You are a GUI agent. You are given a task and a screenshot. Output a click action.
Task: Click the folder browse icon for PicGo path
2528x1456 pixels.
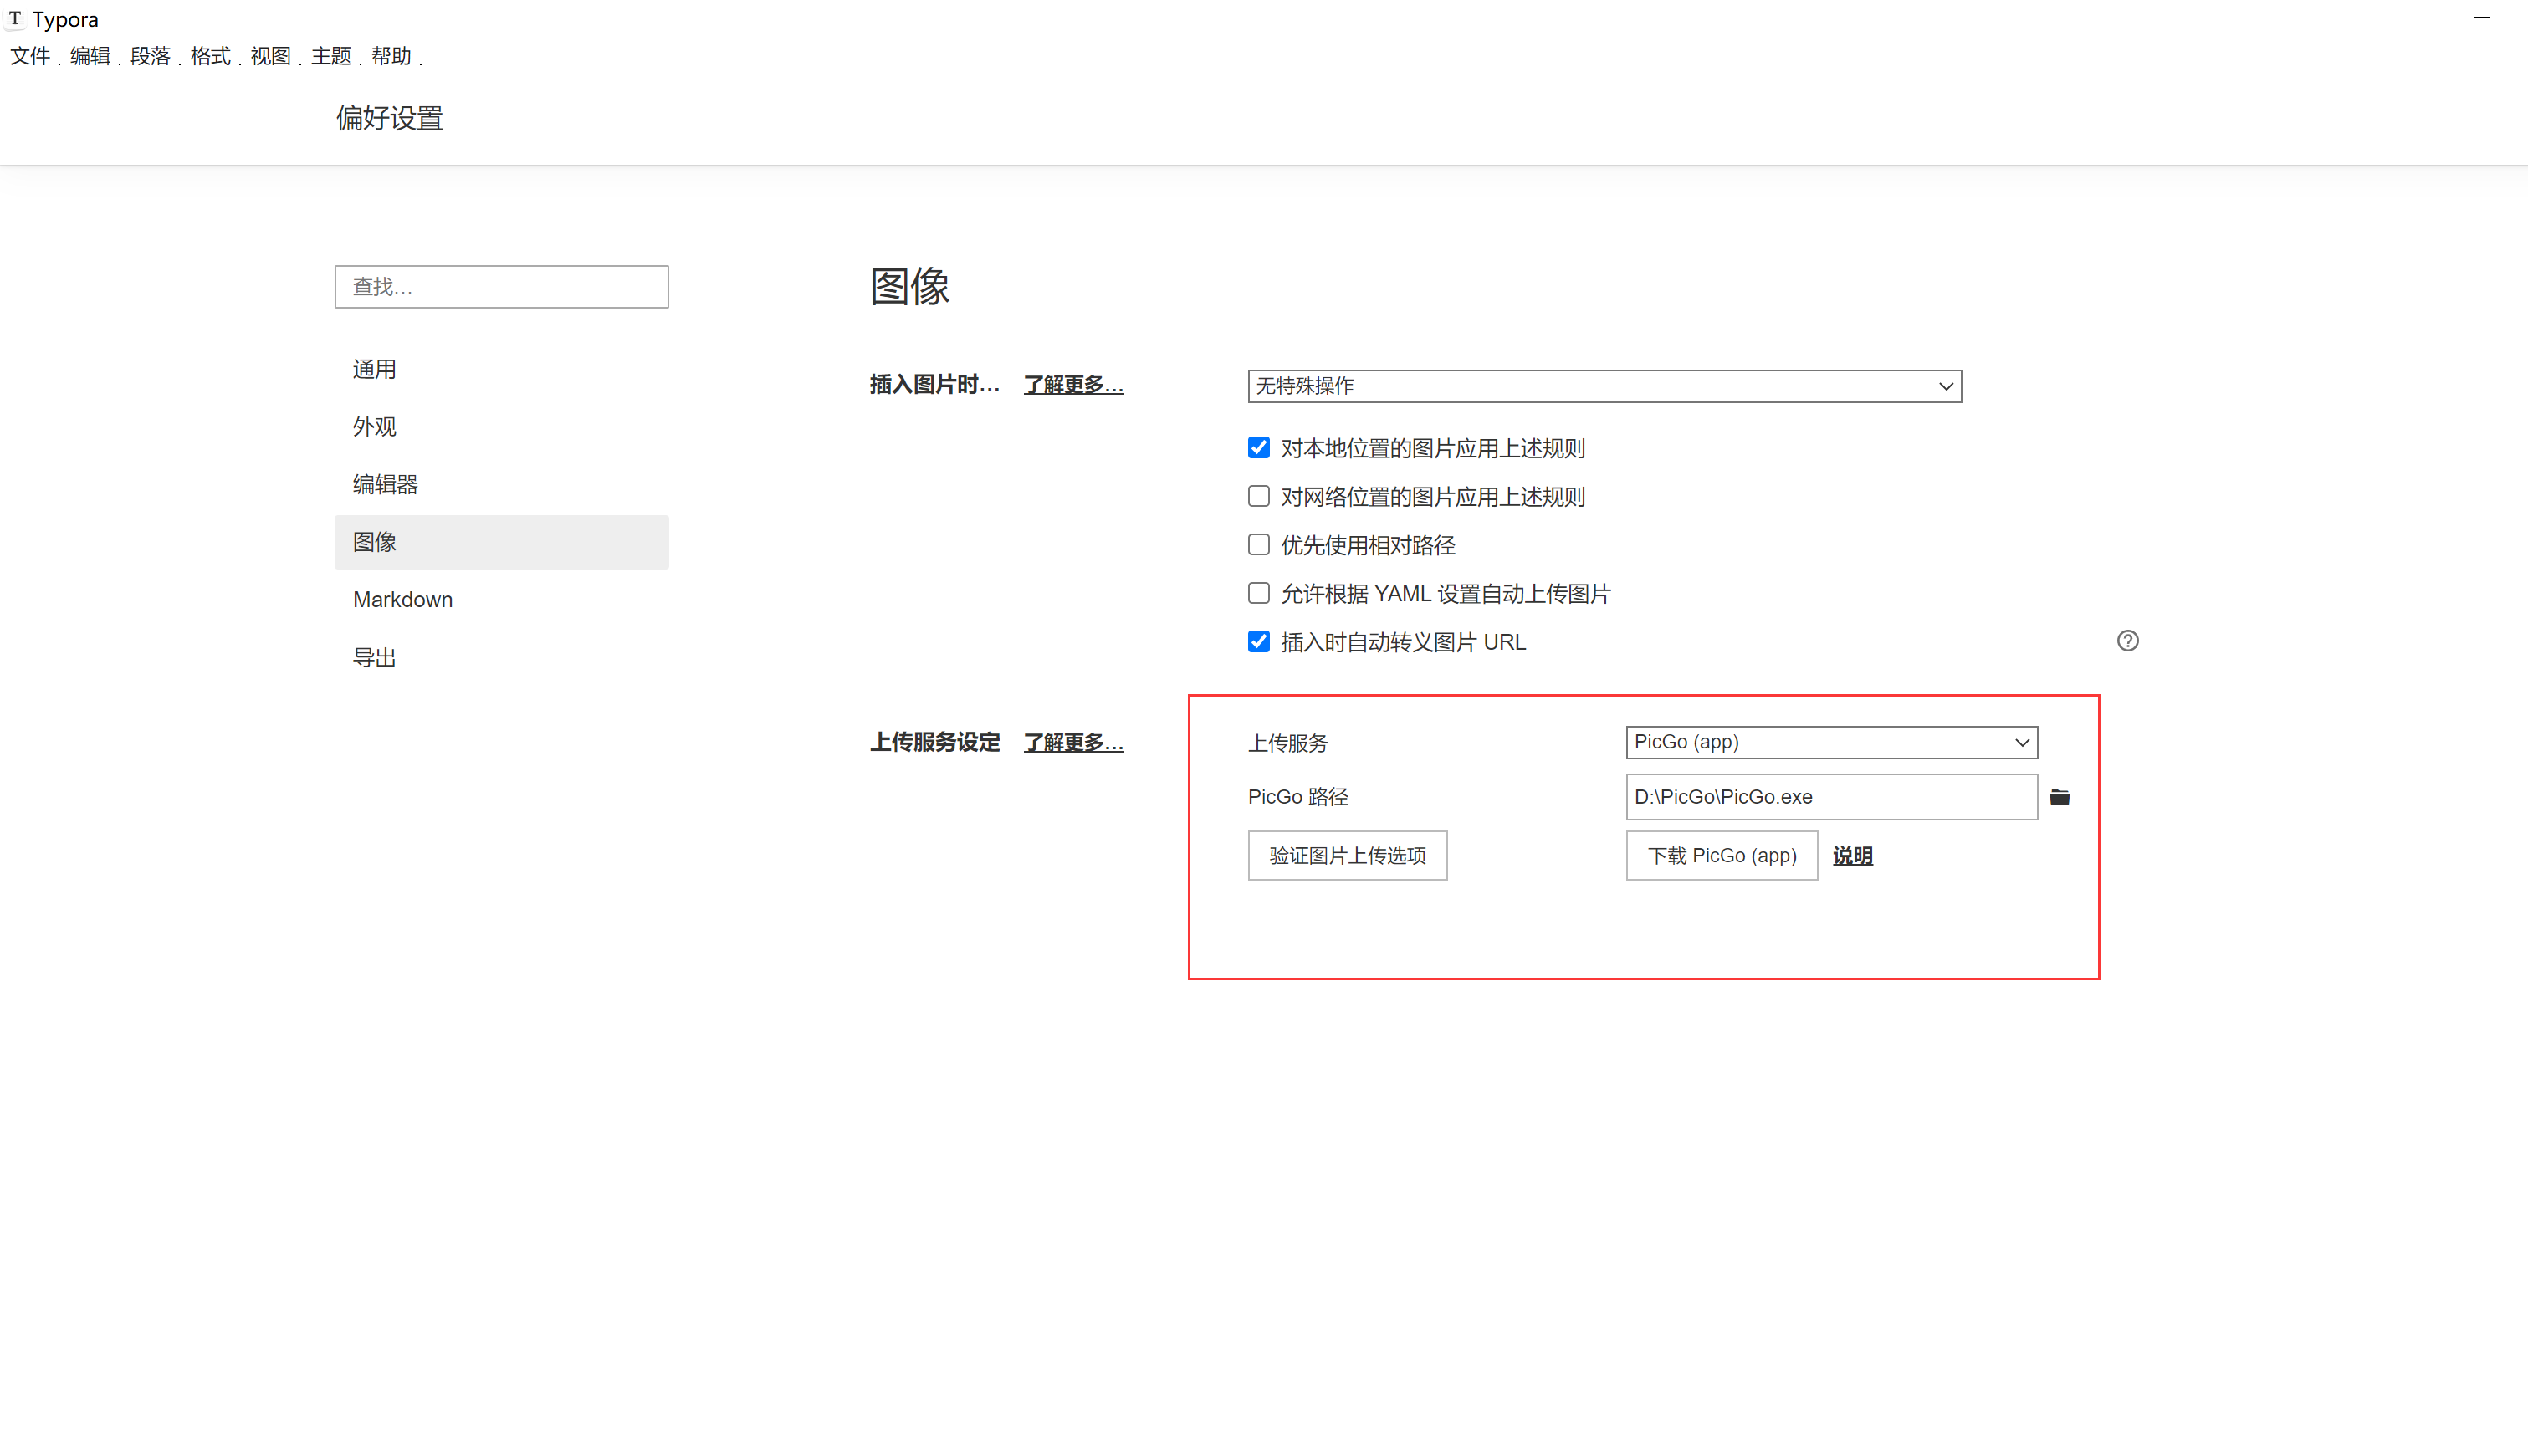(x=2059, y=797)
